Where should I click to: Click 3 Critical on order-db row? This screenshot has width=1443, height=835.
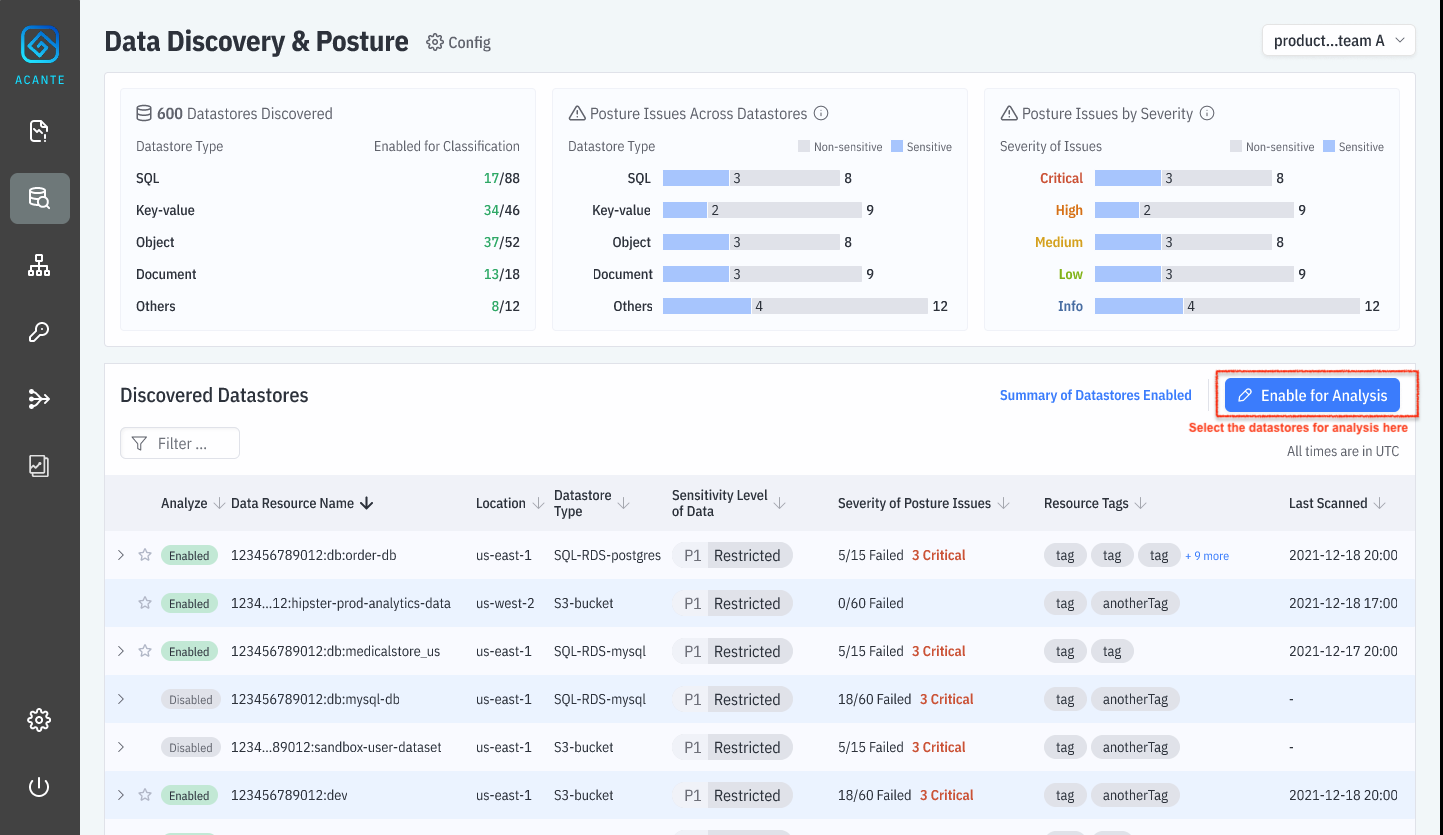(938, 555)
